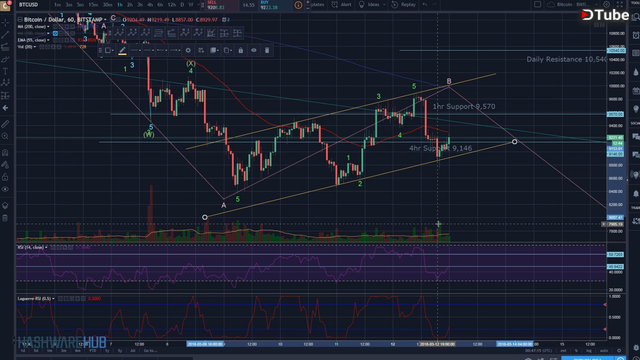Open the prediction and measurement tools
The height and width of the screenshot is (360, 640).
pos(5,96)
